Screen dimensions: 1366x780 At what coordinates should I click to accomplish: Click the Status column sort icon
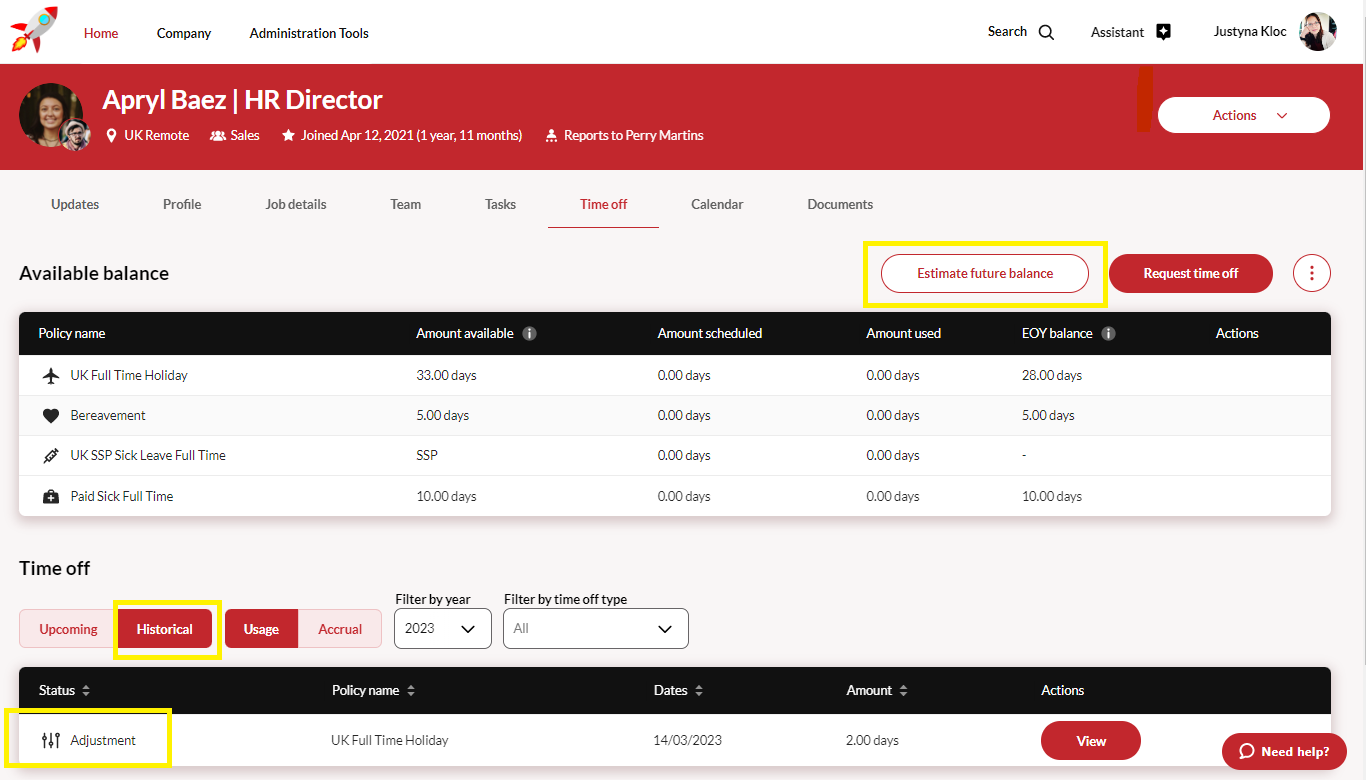coord(86,691)
